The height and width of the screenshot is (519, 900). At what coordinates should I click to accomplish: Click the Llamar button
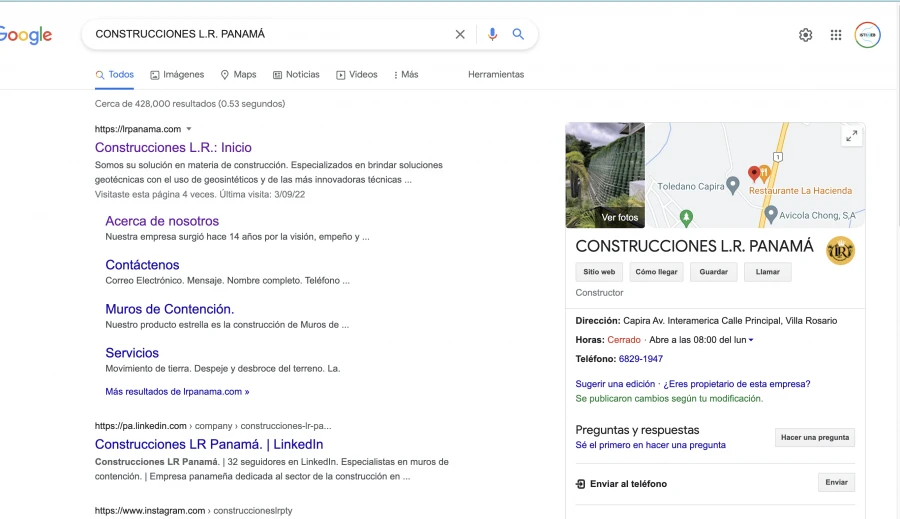[x=767, y=272]
